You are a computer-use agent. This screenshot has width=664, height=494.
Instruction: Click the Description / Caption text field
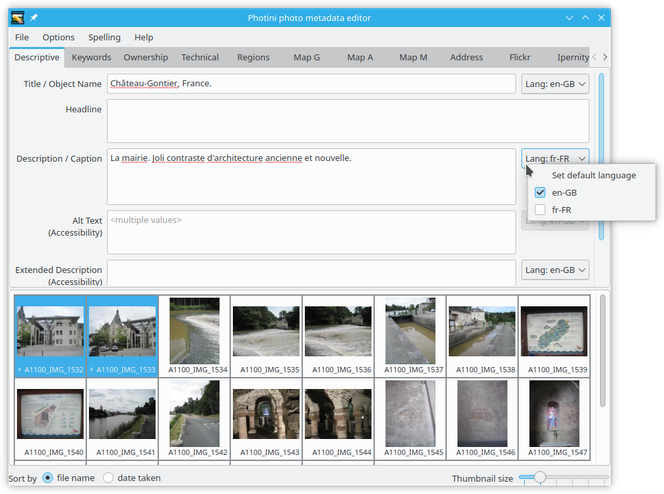(311, 177)
